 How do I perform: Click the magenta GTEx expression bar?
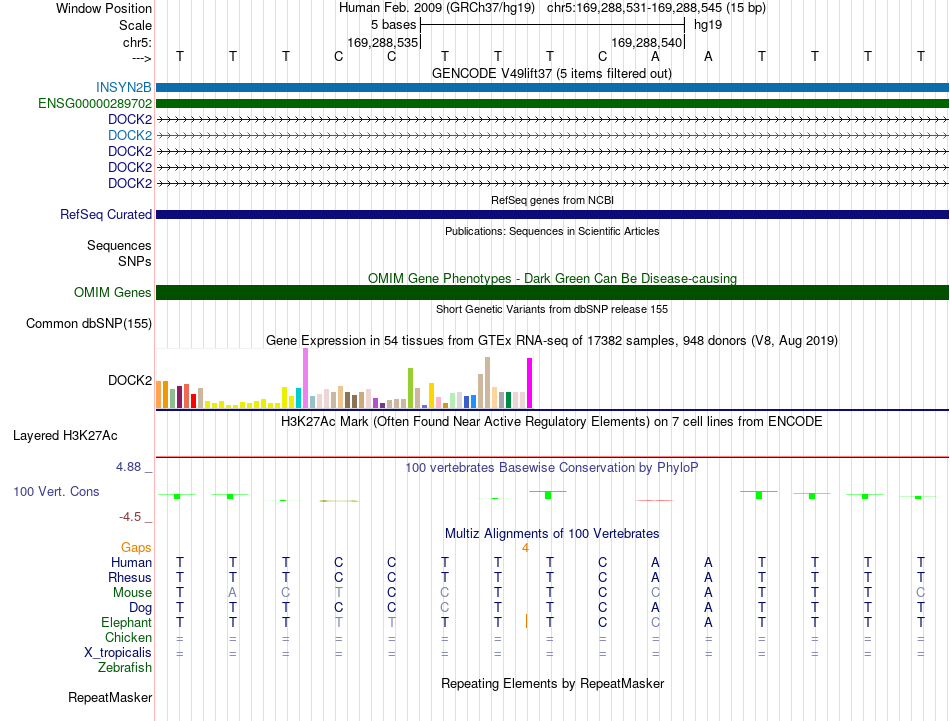pyautogui.click(x=530, y=383)
